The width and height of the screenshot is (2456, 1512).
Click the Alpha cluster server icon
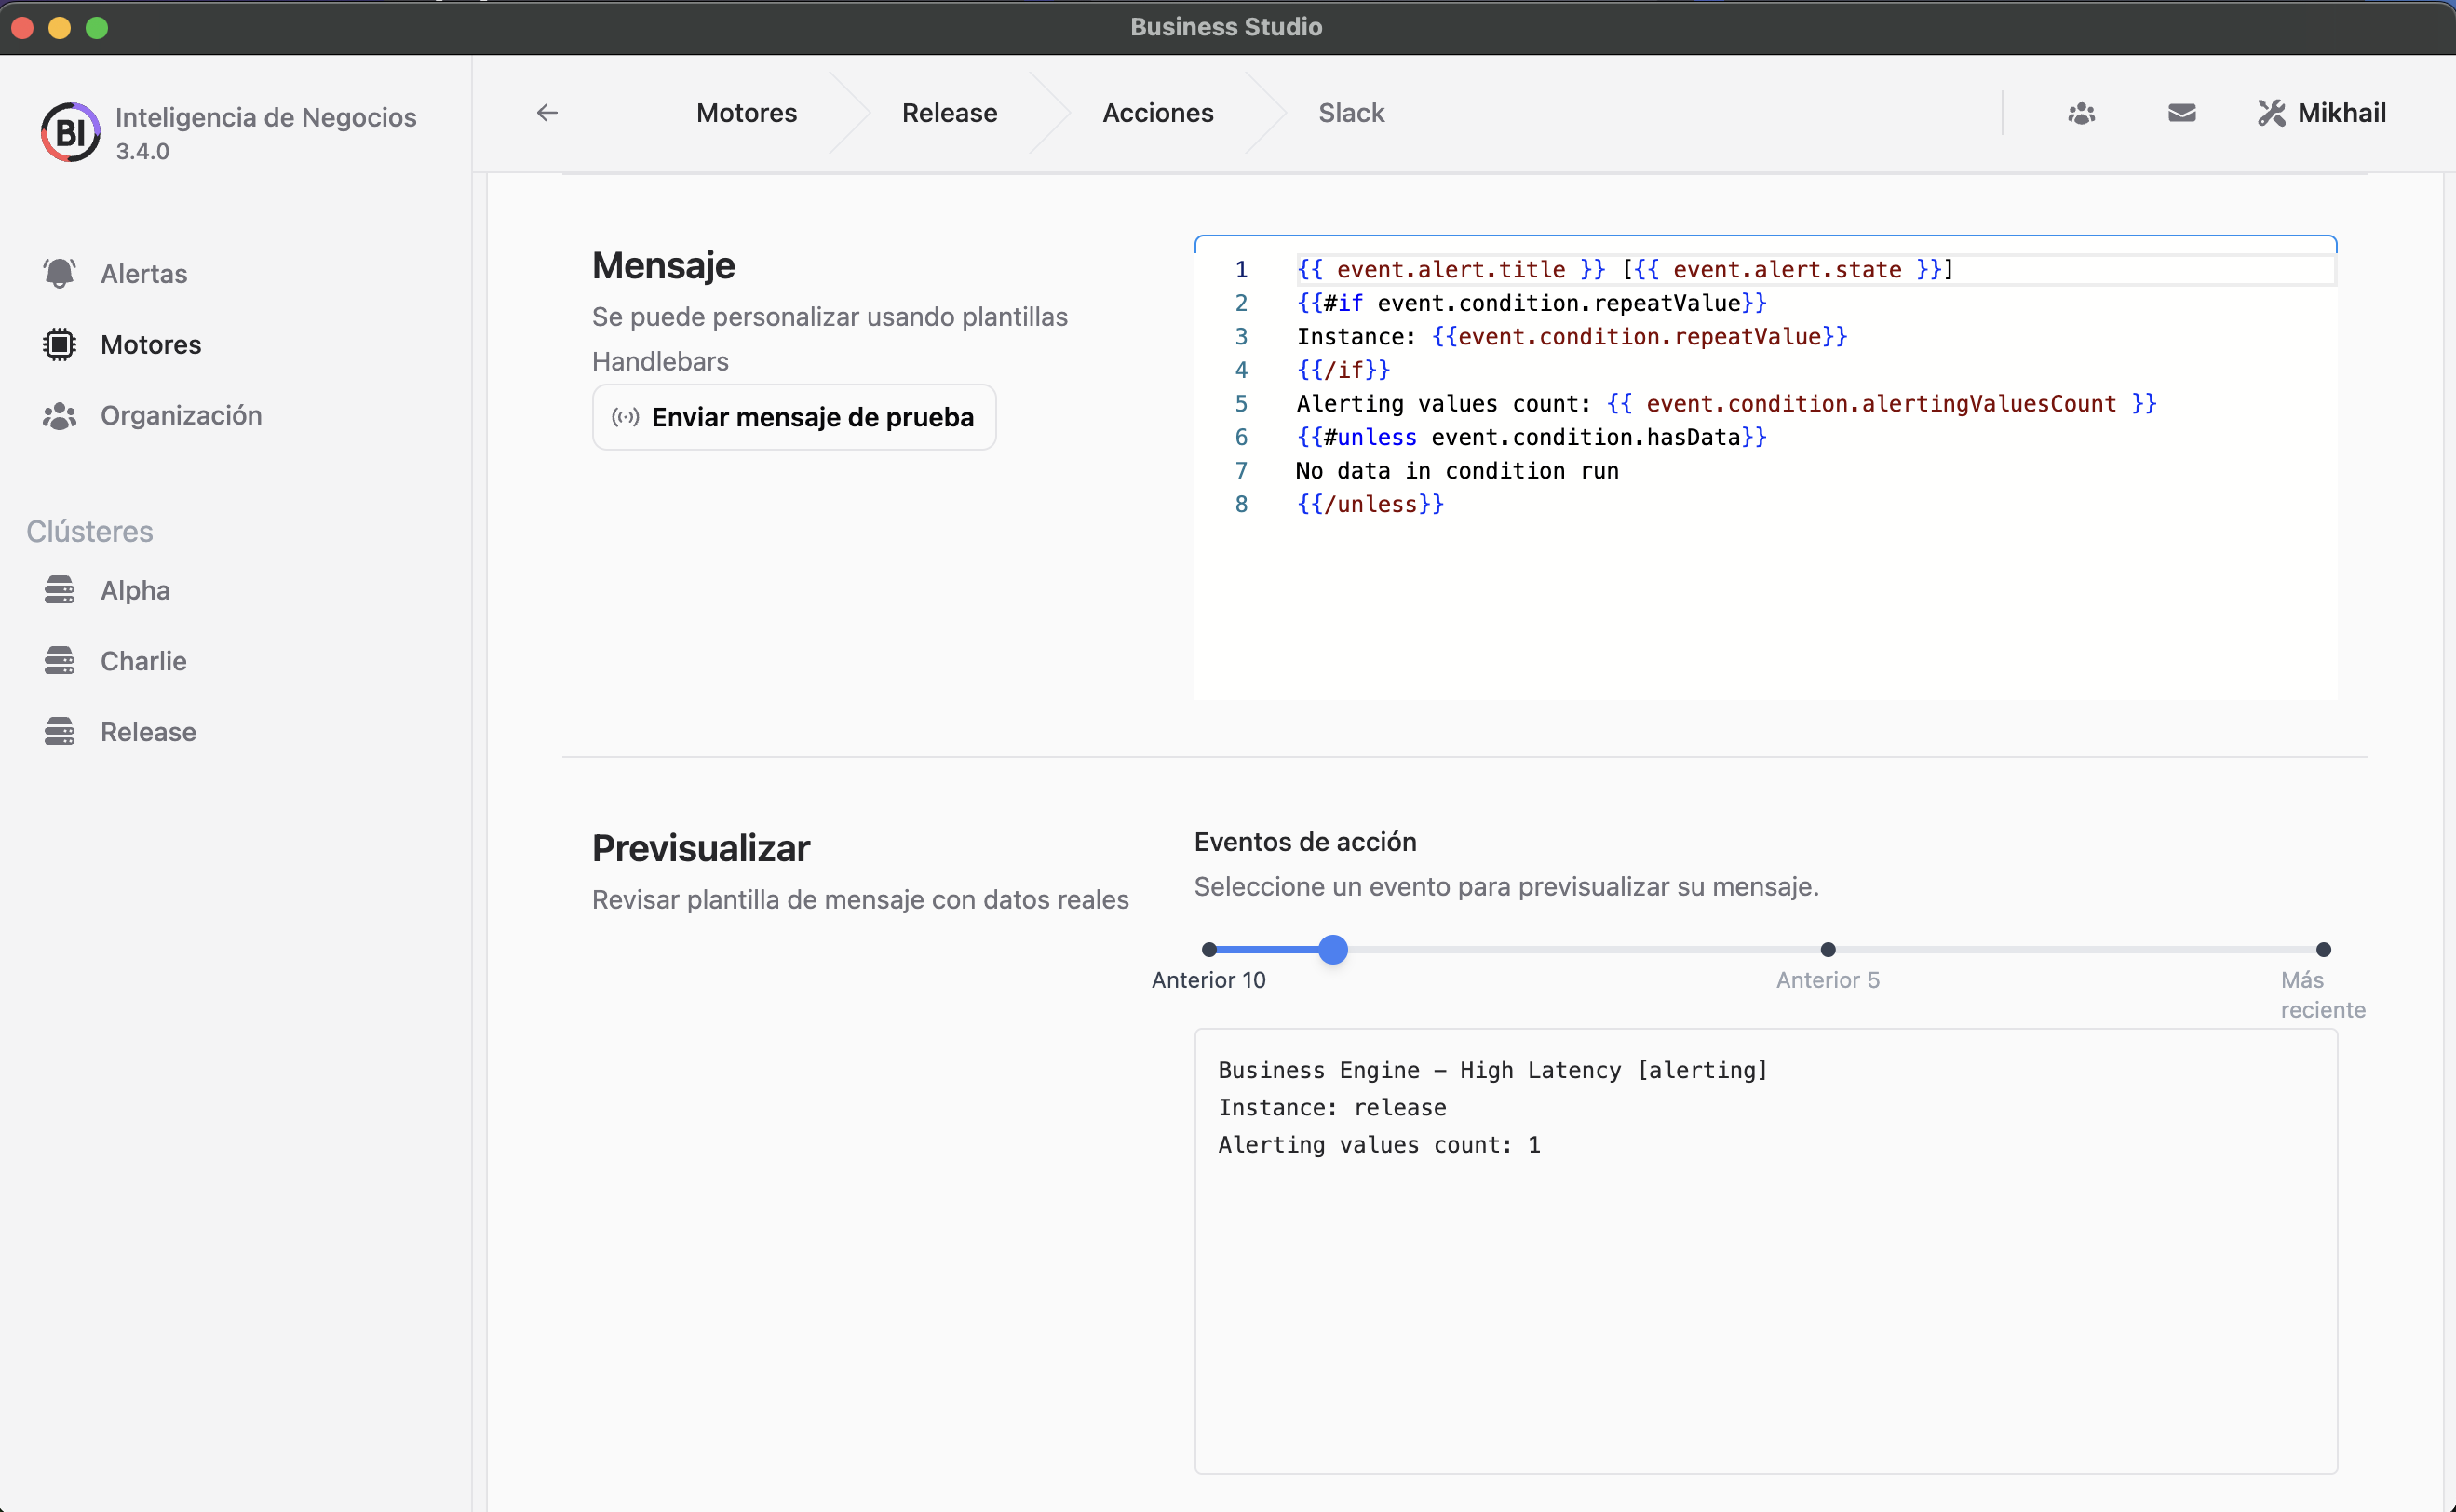(60, 590)
